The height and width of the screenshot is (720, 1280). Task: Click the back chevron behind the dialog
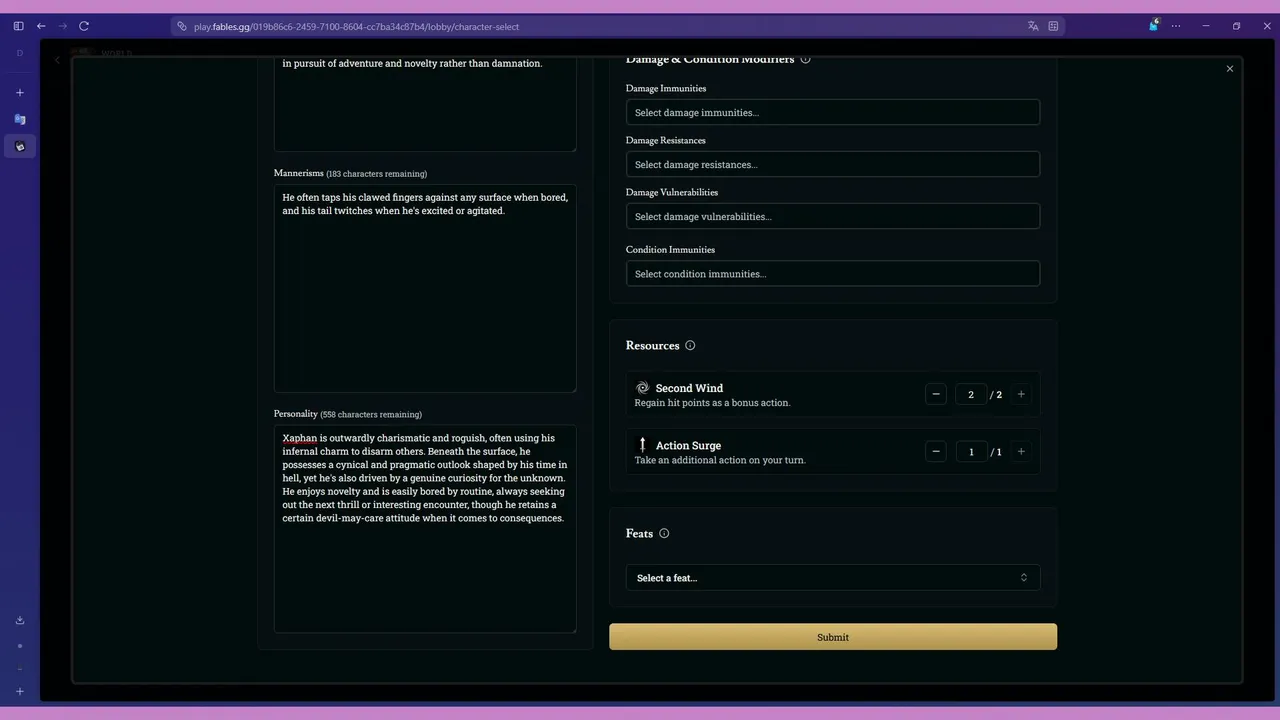57,60
